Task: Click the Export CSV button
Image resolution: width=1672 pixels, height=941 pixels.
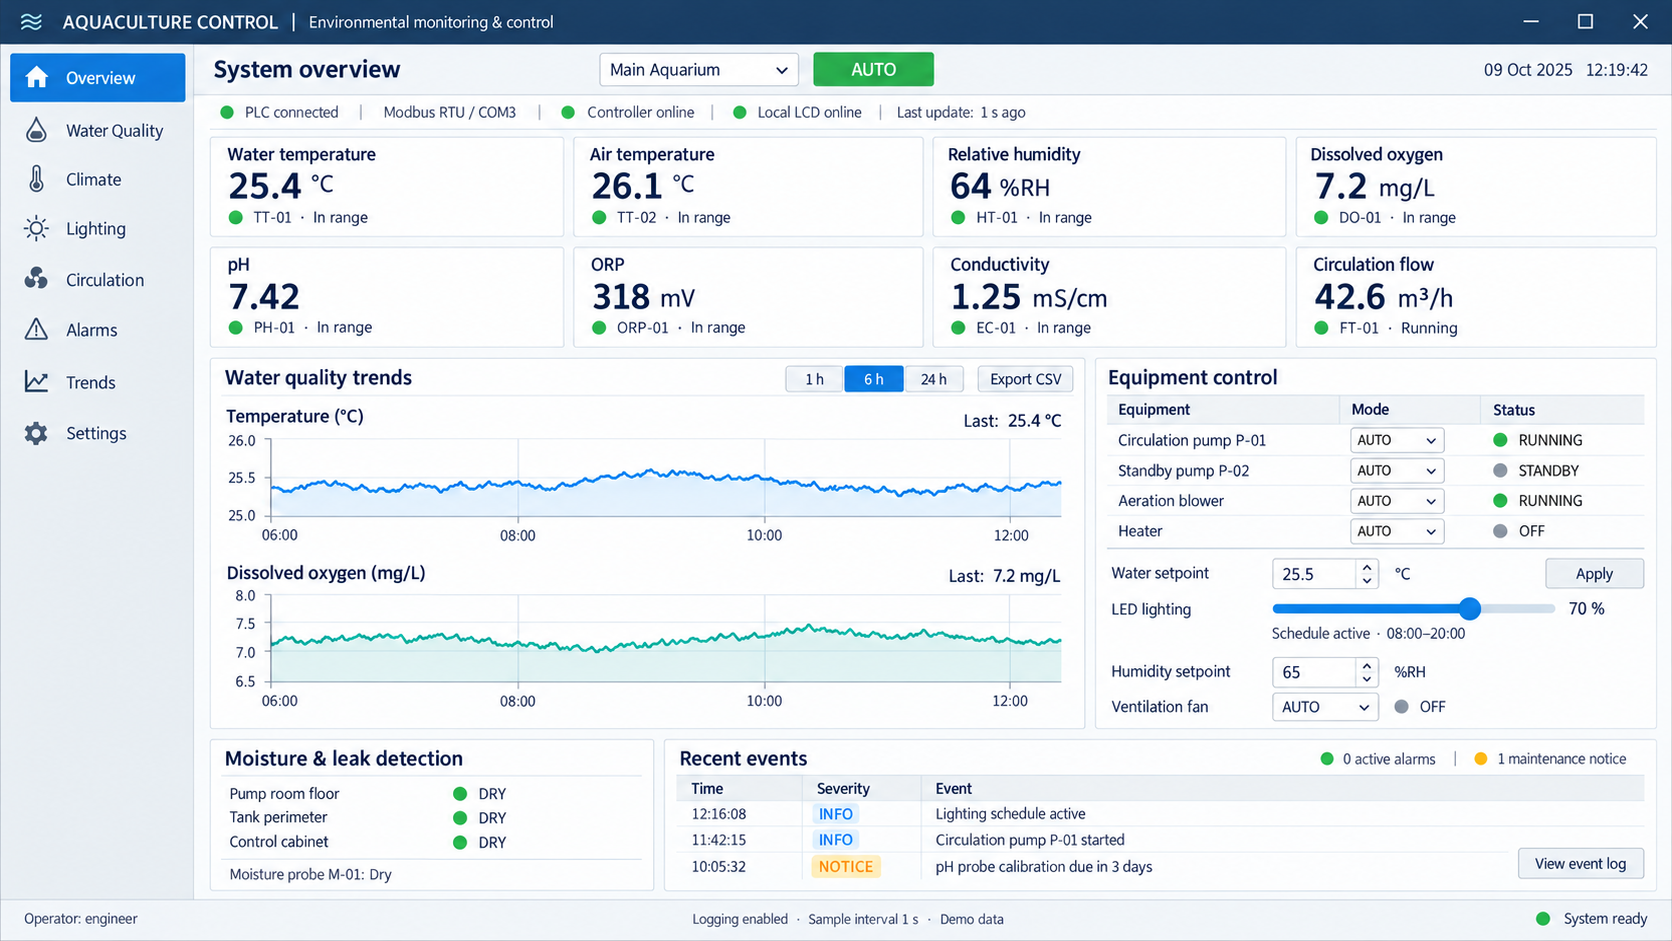Action: tap(1025, 379)
